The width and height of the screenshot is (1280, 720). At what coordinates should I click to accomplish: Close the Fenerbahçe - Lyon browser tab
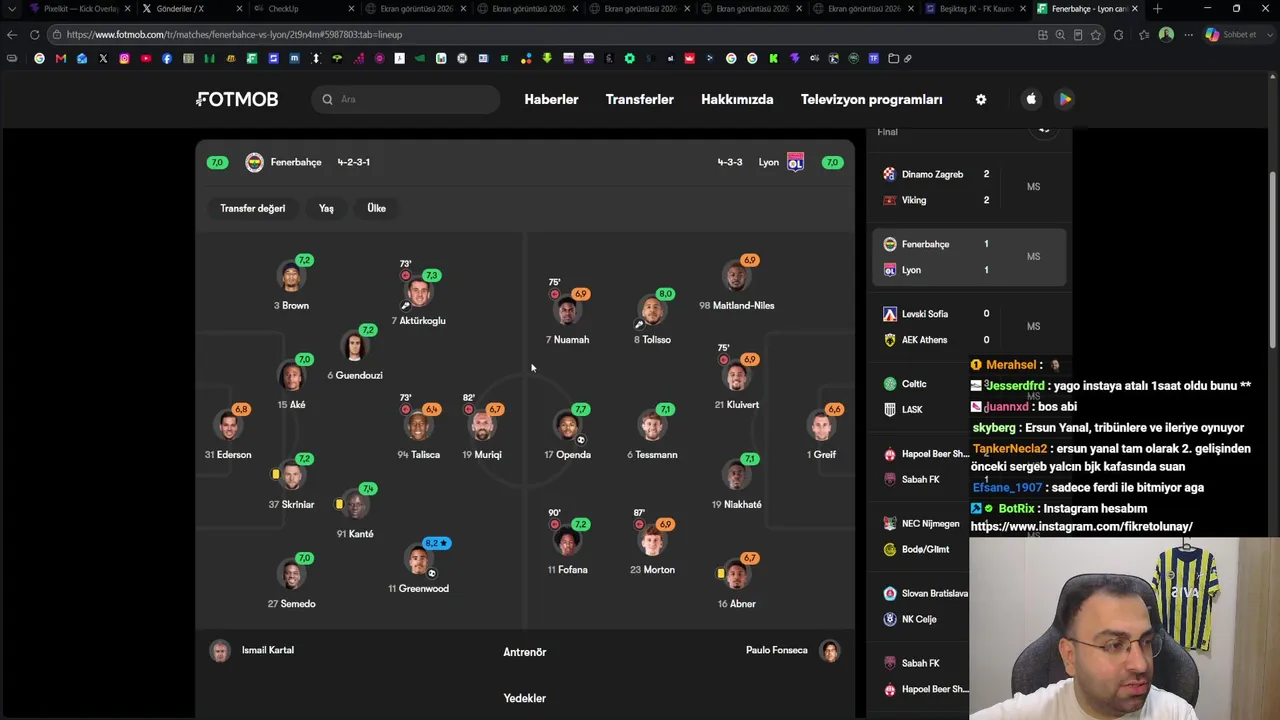[1135, 9]
